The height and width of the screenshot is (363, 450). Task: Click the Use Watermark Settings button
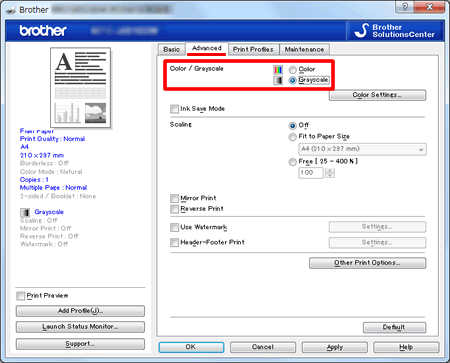point(377,227)
